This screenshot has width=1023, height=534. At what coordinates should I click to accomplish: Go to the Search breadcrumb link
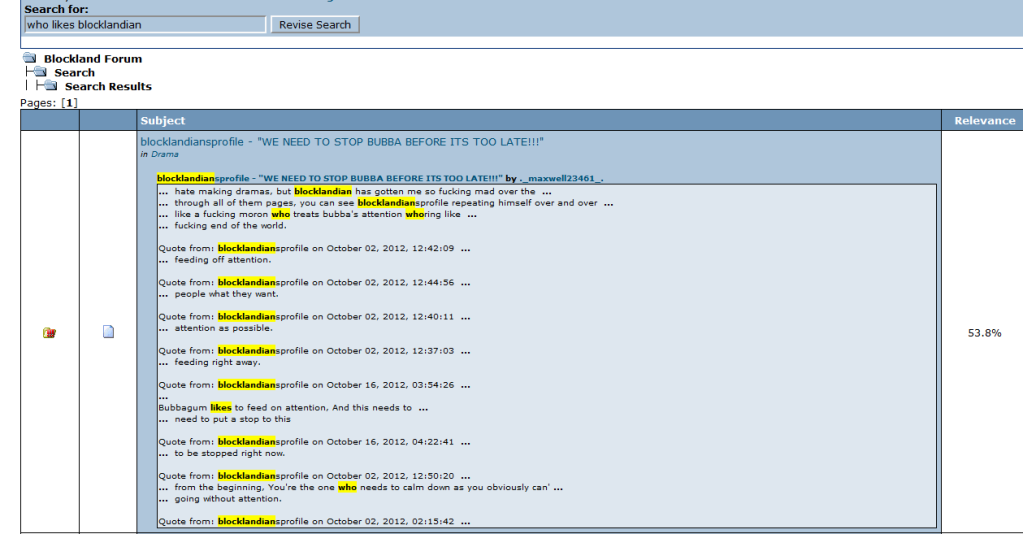click(x=74, y=72)
